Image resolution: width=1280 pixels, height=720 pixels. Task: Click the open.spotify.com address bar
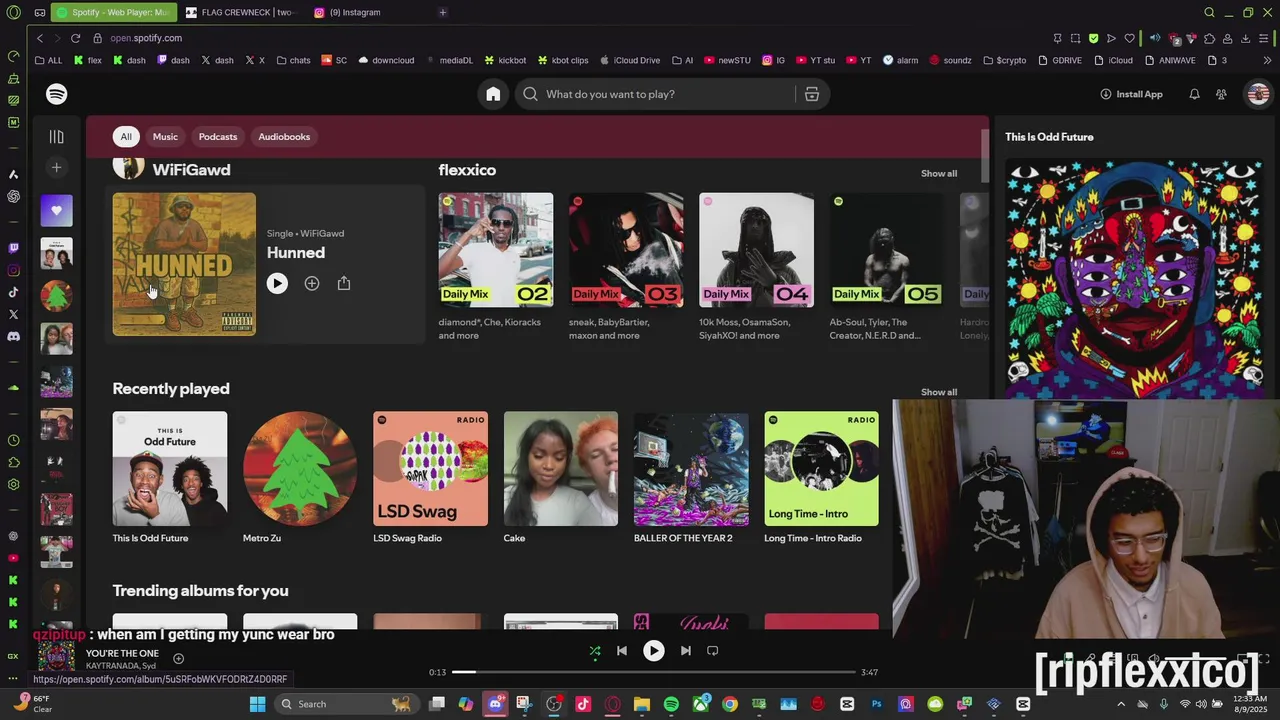[146, 38]
